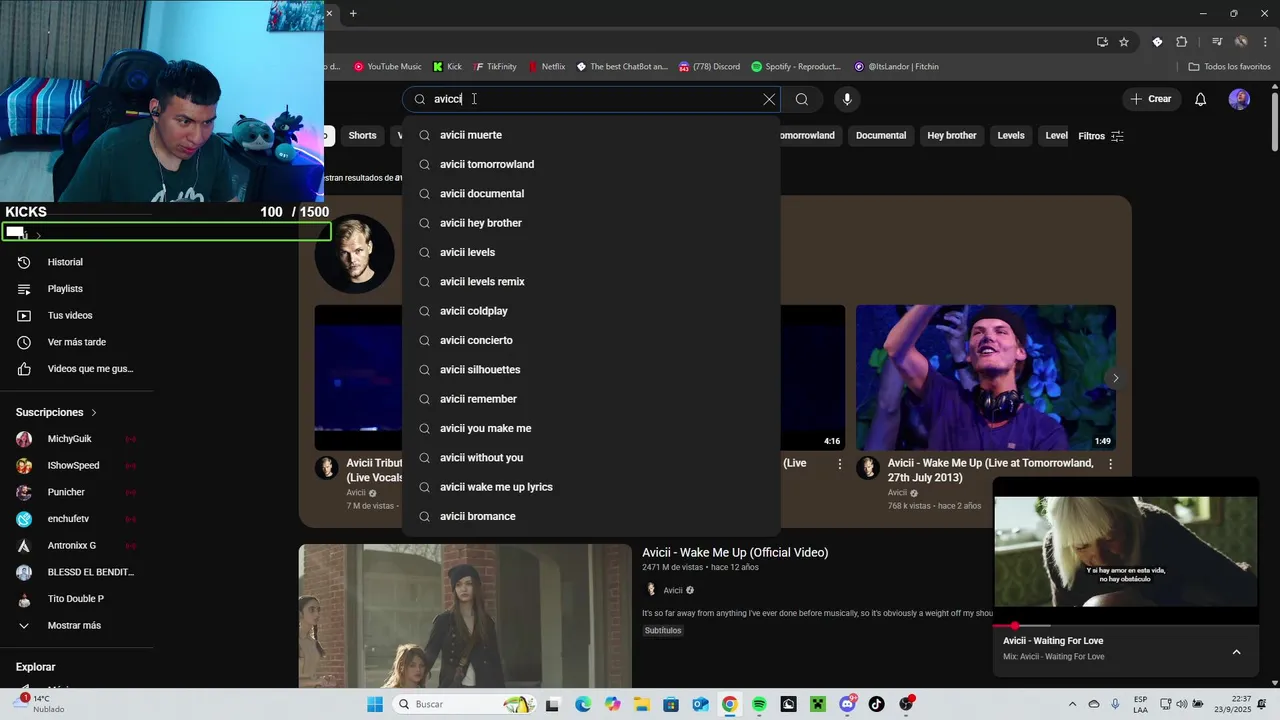This screenshot has width=1280, height=720.
Task: Seek the miniplayer progress bar
Action: click(x=1125, y=626)
